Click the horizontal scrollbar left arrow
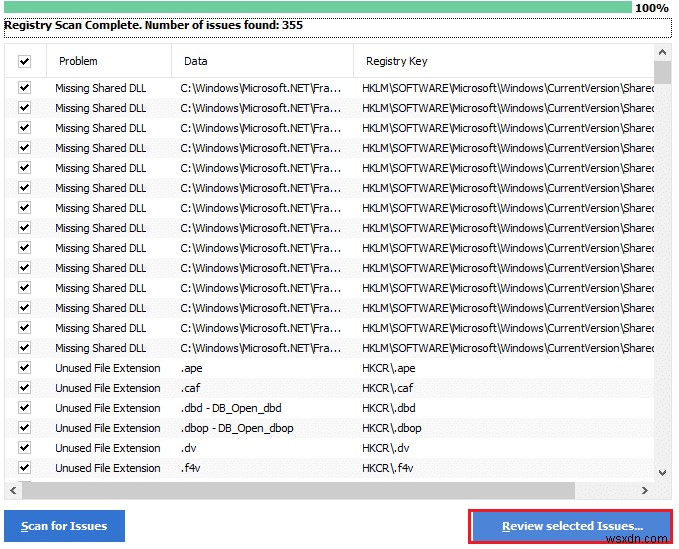 [13, 490]
